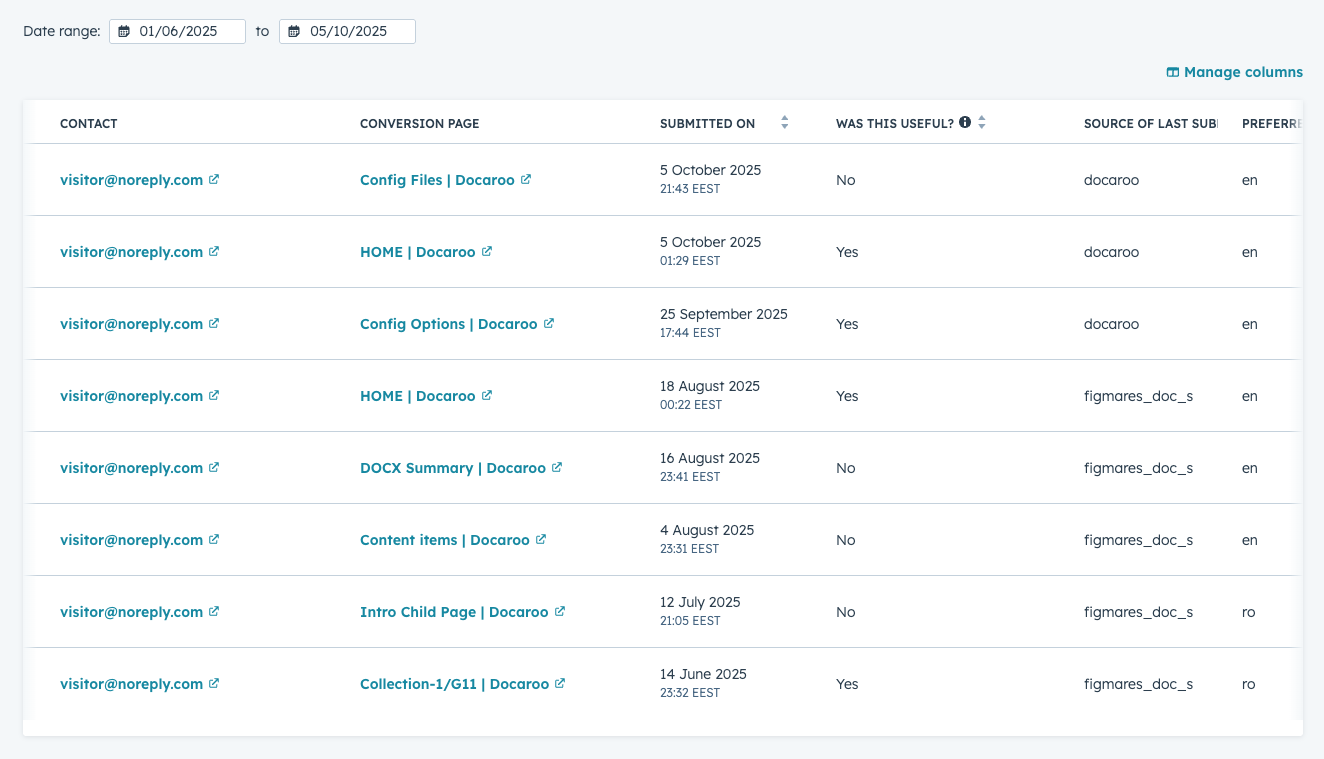The width and height of the screenshot is (1324, 759).
Task: Open end date picker showing 05/10/2025
Action: pos(348,32)
